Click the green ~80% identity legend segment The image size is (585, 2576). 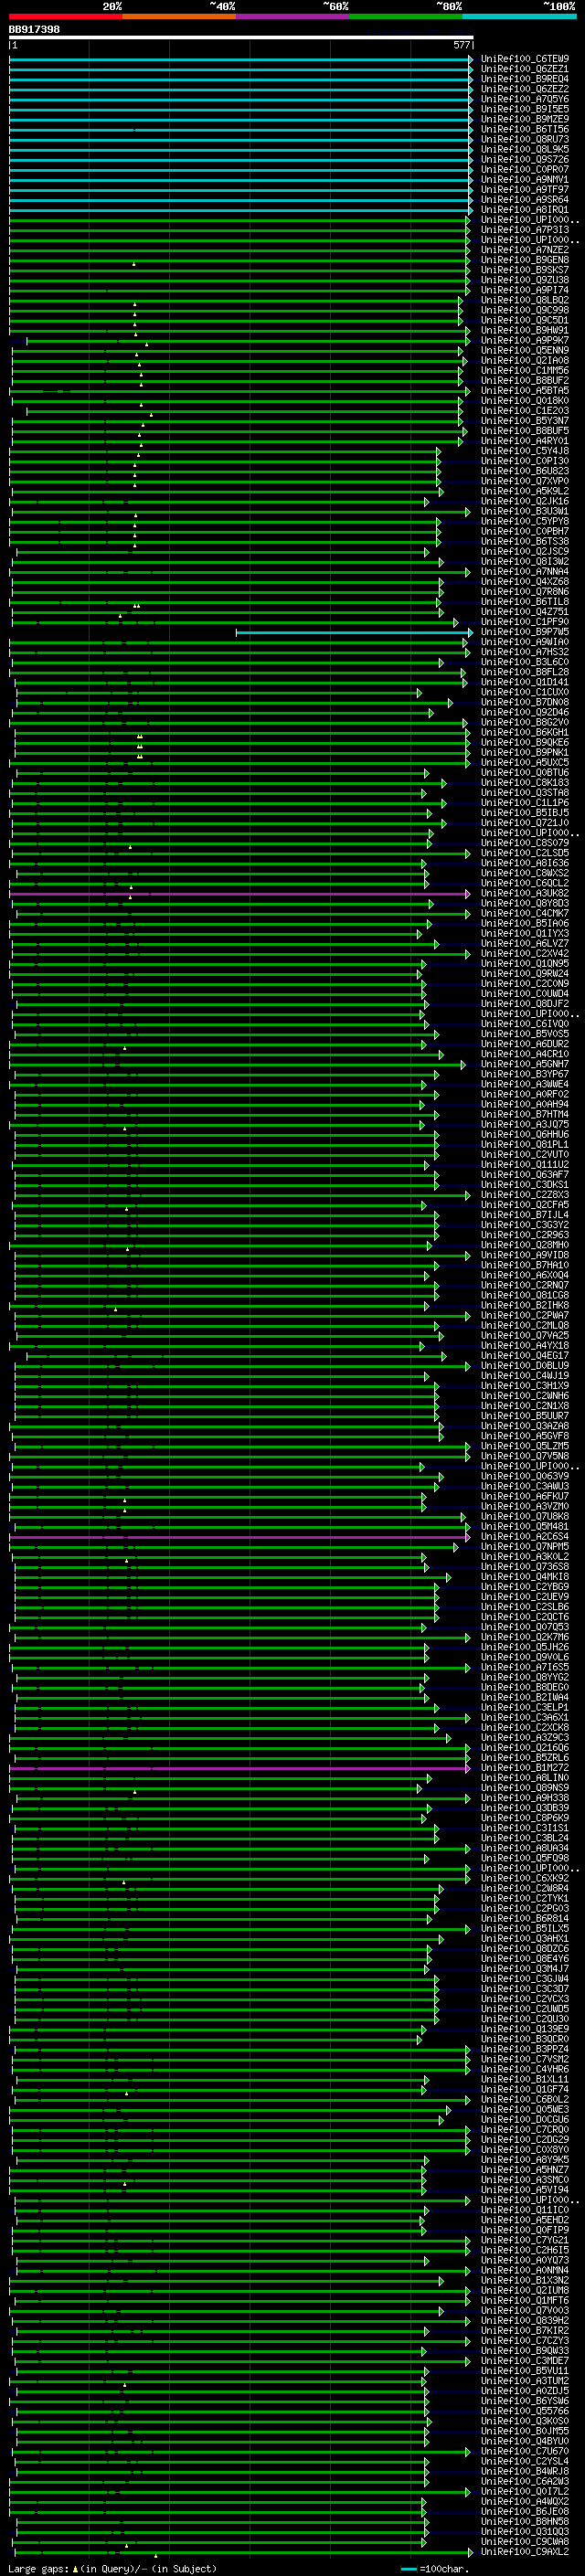click(x=406, y=16)
